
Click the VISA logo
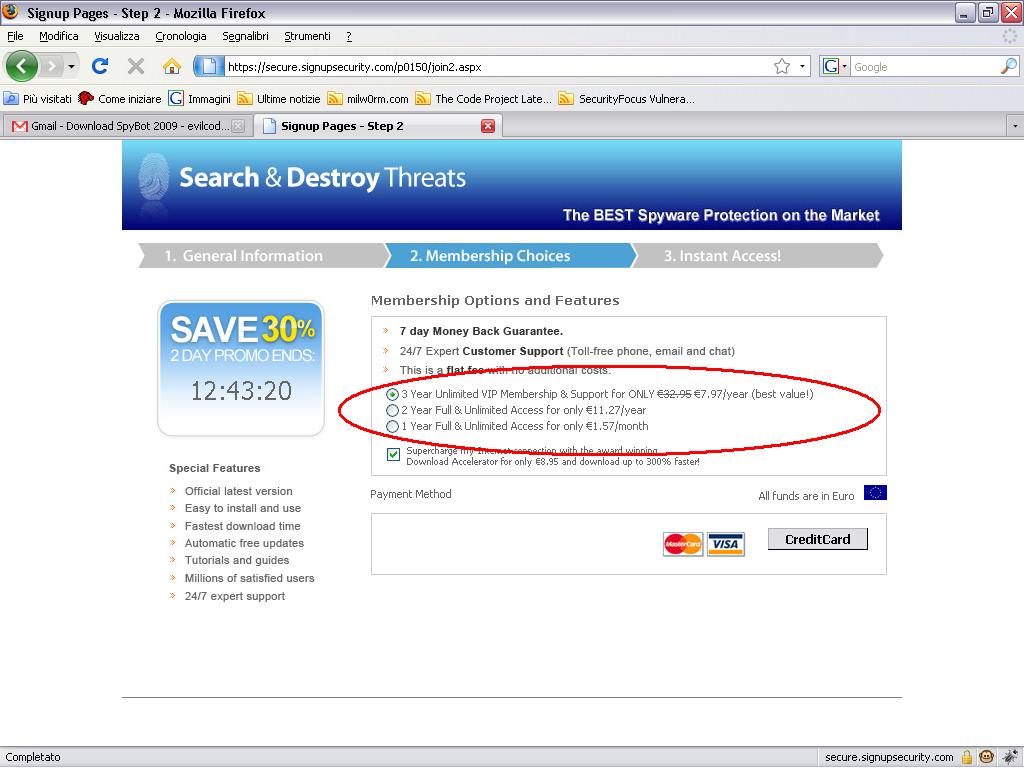pyautogui.click(x=725, y=544)
